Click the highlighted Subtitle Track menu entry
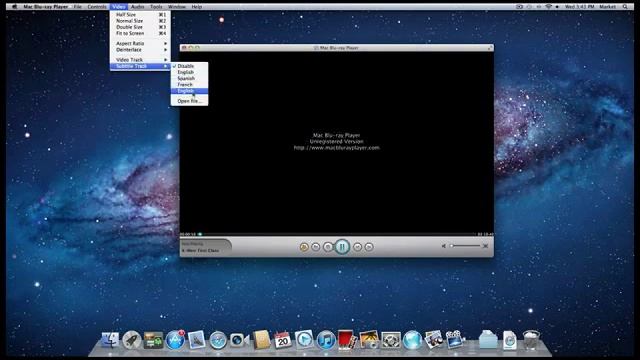 click(140, 66)
